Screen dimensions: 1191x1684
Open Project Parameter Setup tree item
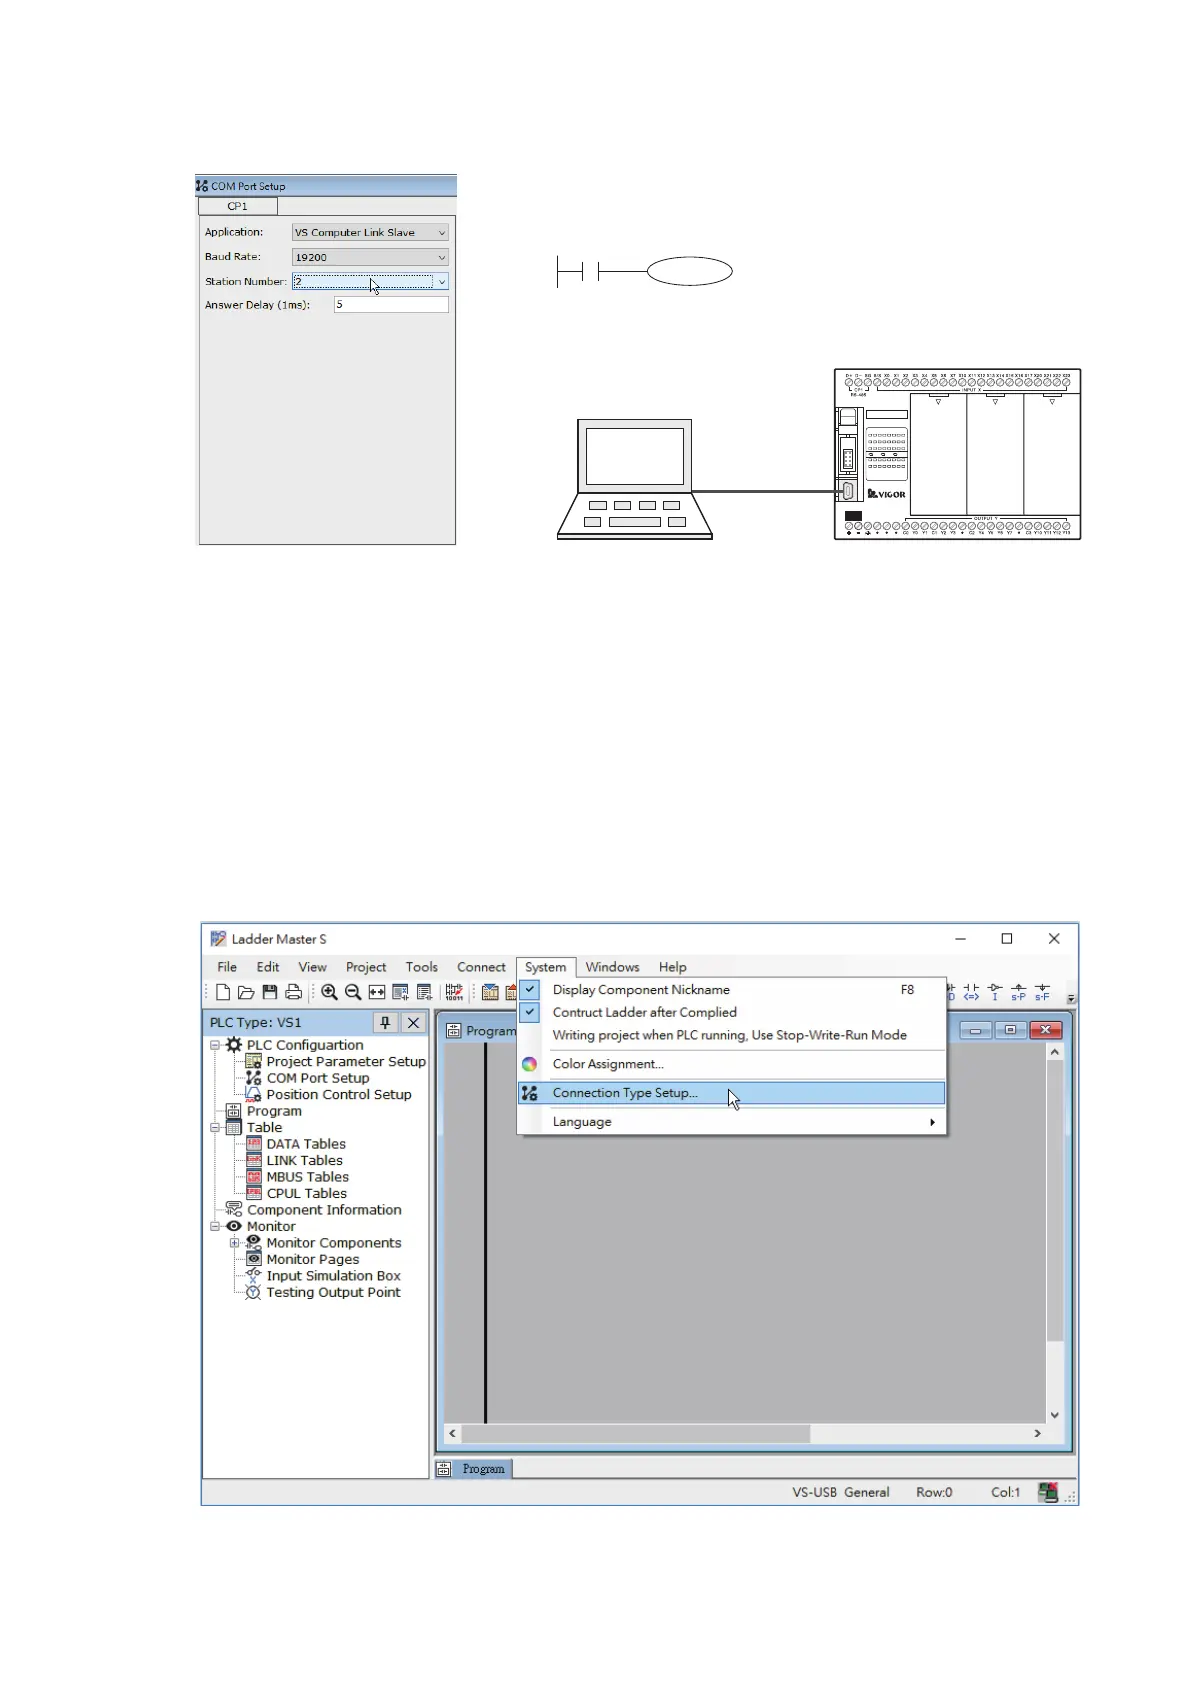click(345, 1062)
